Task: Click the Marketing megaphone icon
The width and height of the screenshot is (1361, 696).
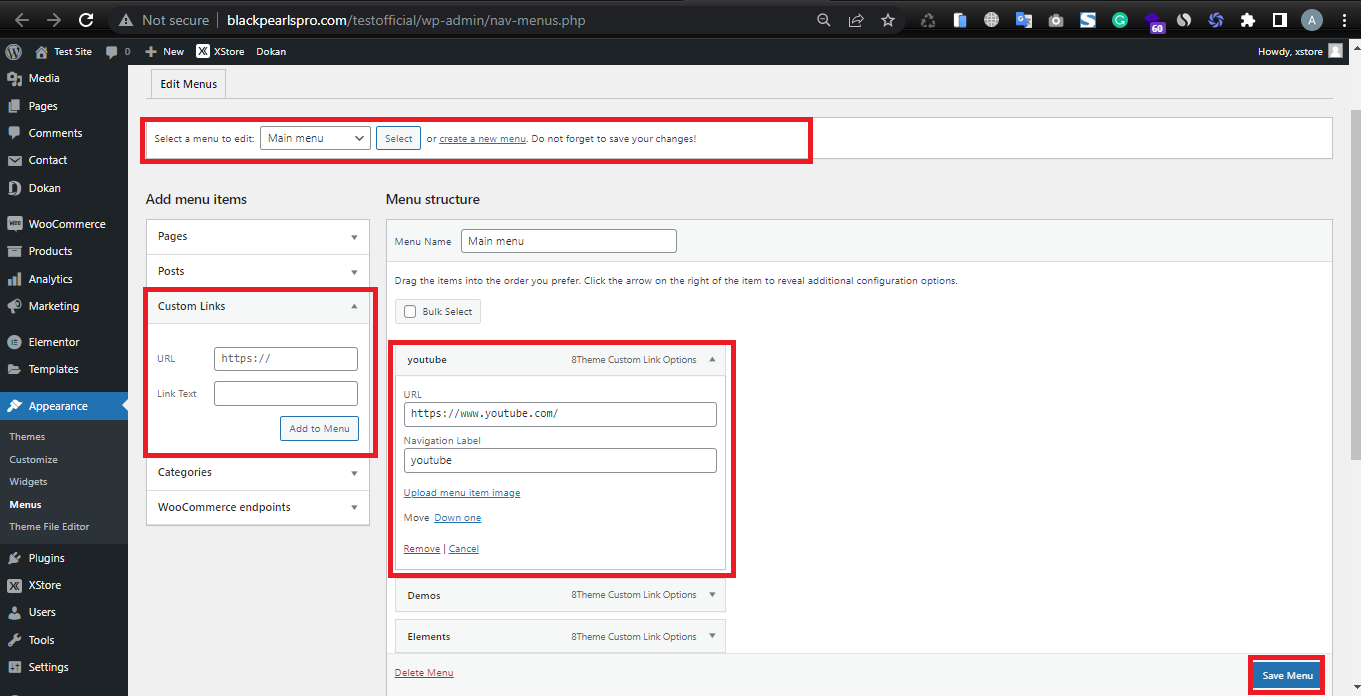Action: pos(14,306)
